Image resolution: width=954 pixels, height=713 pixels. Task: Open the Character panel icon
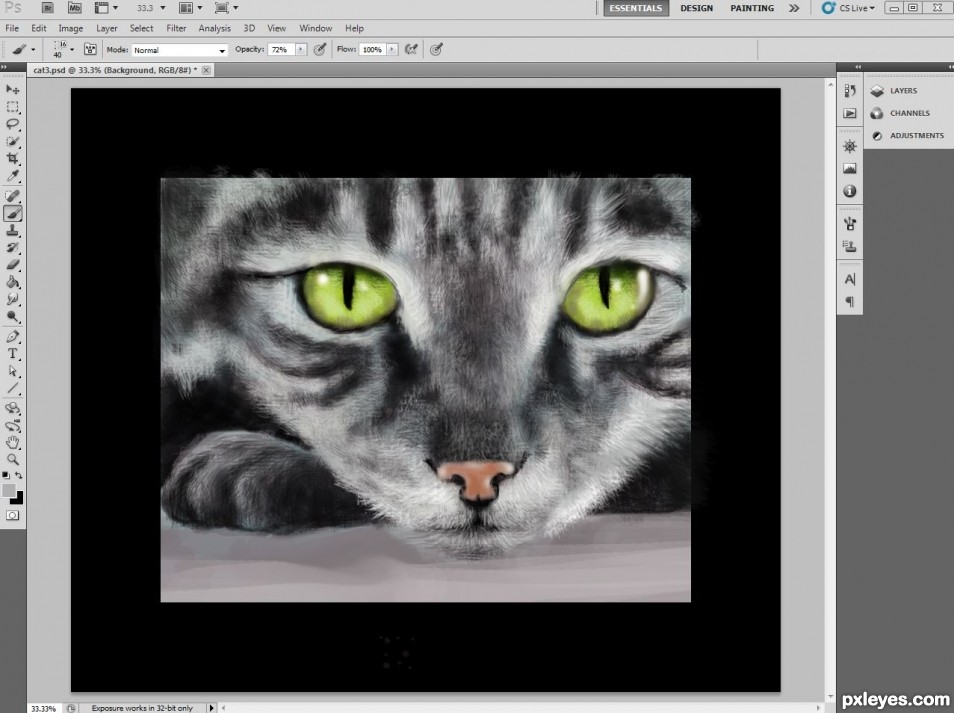850,279
